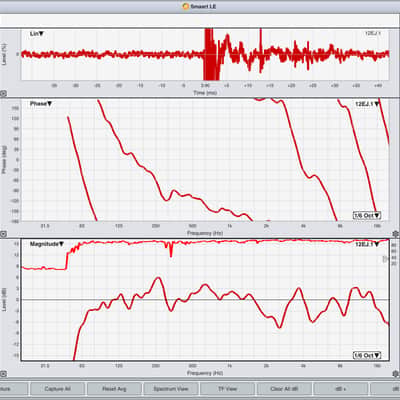Expand the 12EJ.1 trace selector in the Magnitude plot
This screenshot has height=400, width=400.
367,244
